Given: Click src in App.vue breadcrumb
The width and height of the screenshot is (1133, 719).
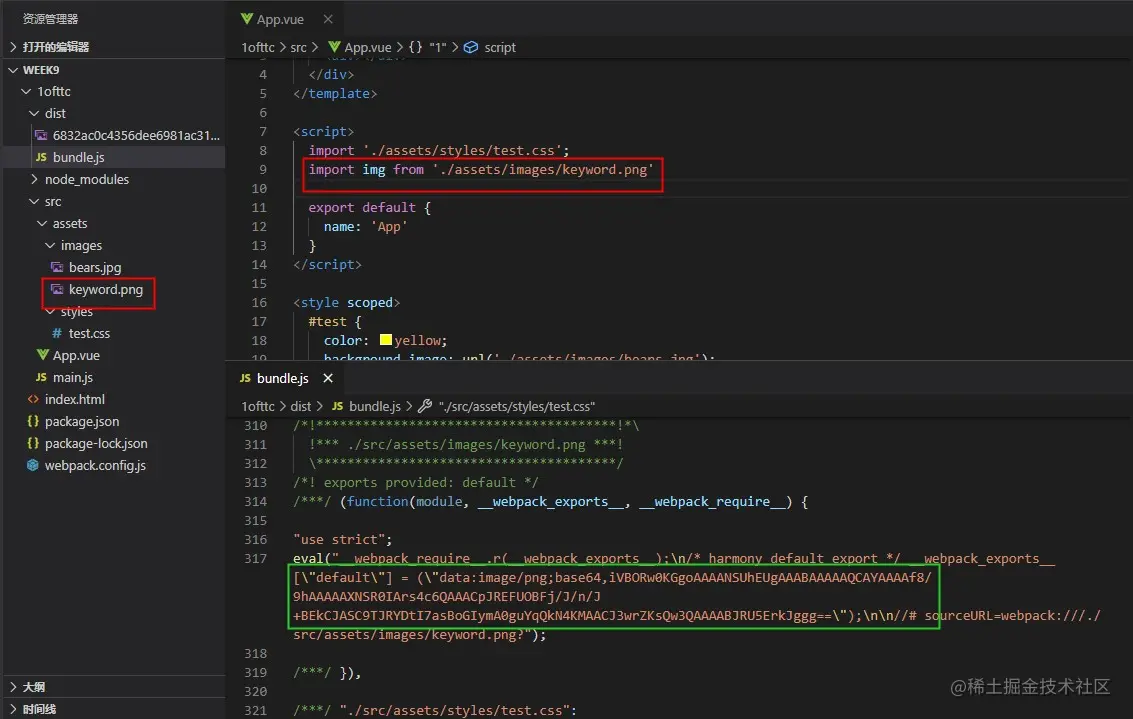Looking at the screenshot, I should click(298, 48).
